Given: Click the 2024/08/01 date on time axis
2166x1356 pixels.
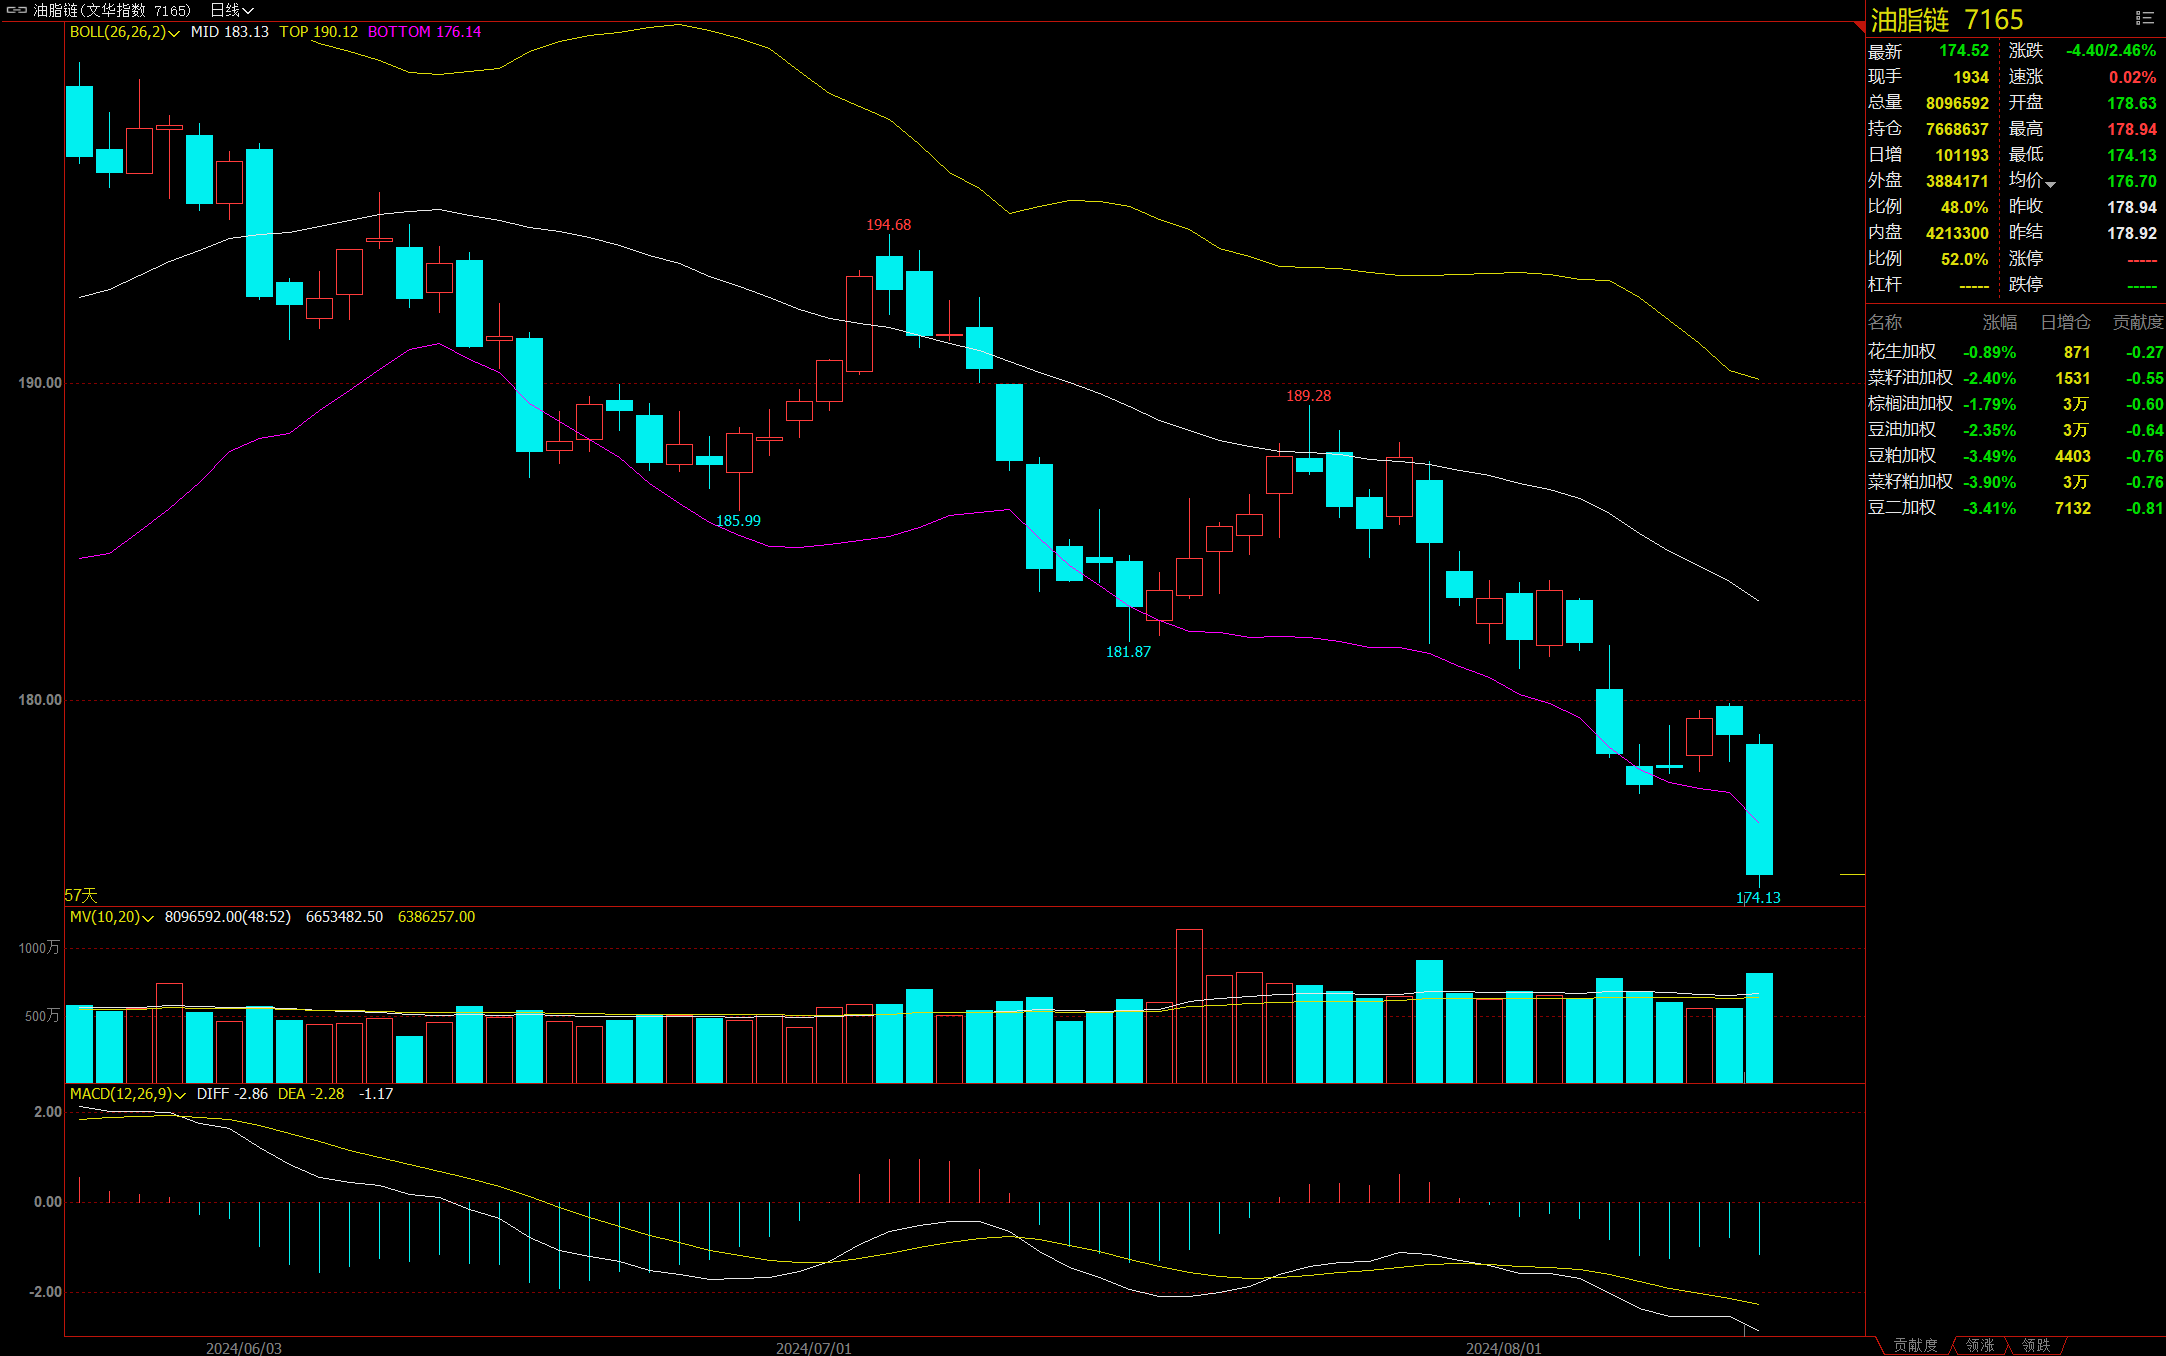Looking at the screenshot, I should coord(1504,1348).
